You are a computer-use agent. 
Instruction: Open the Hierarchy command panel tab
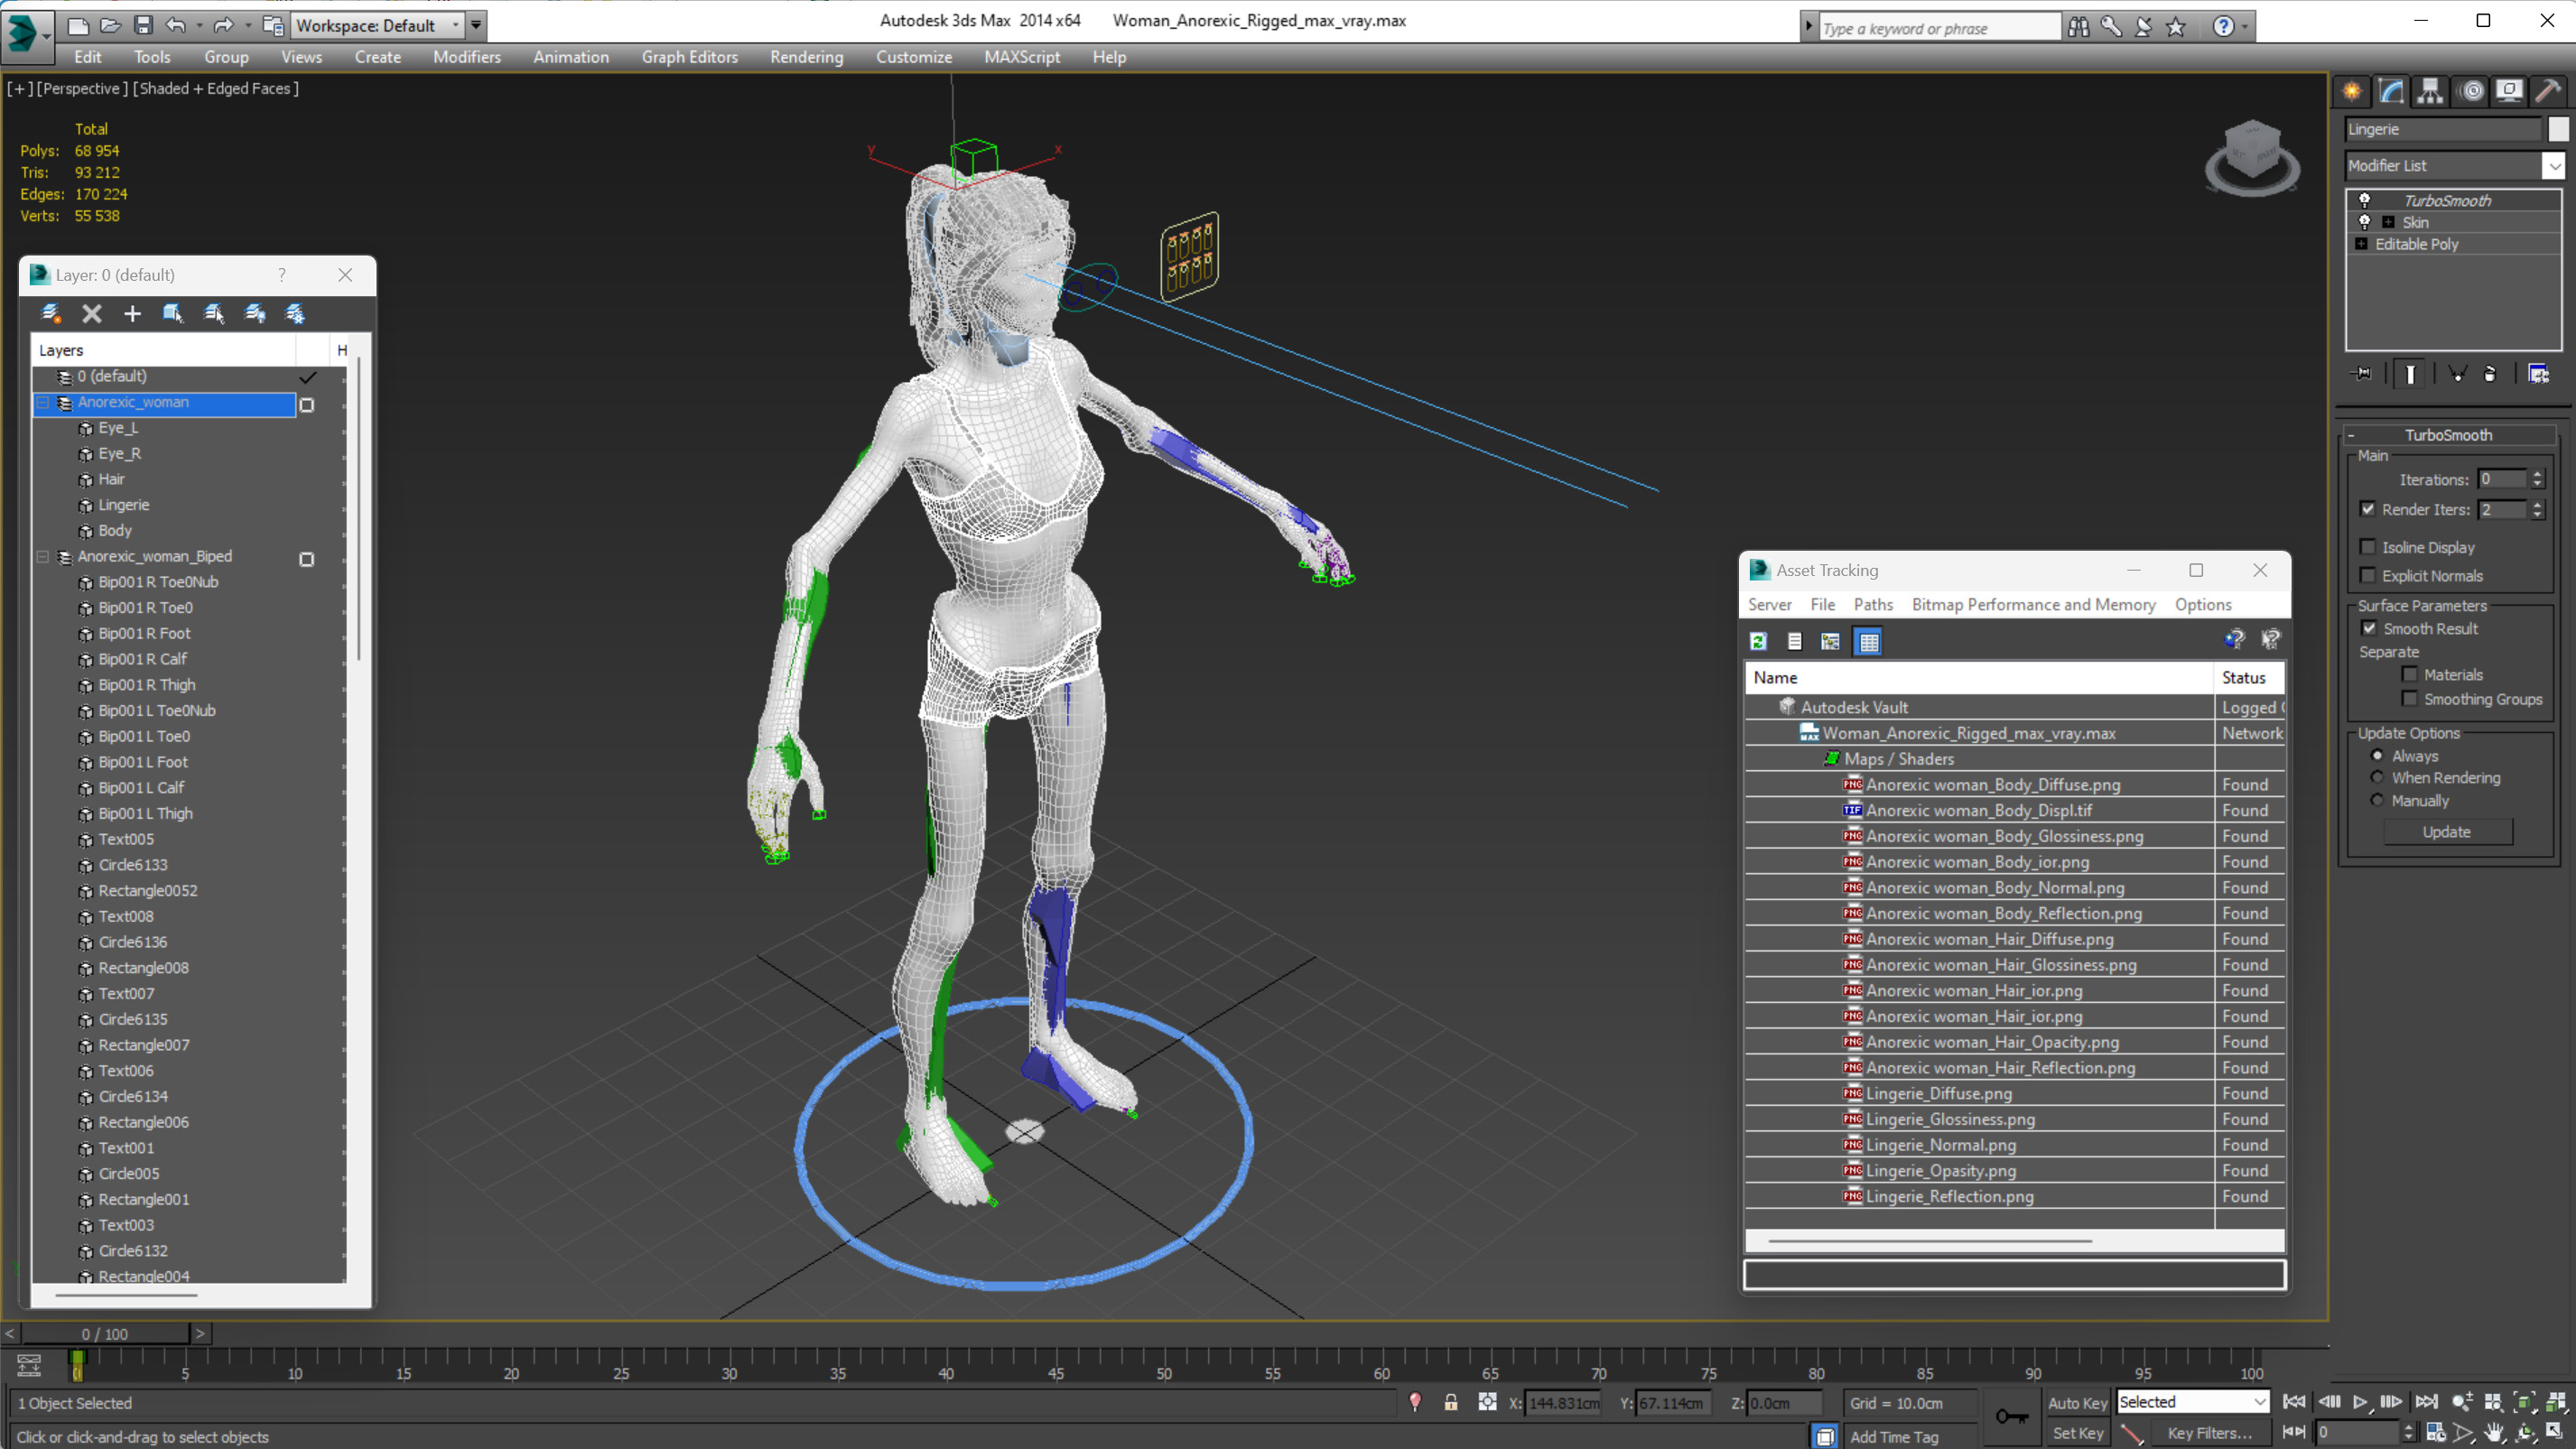(2430, 91)
